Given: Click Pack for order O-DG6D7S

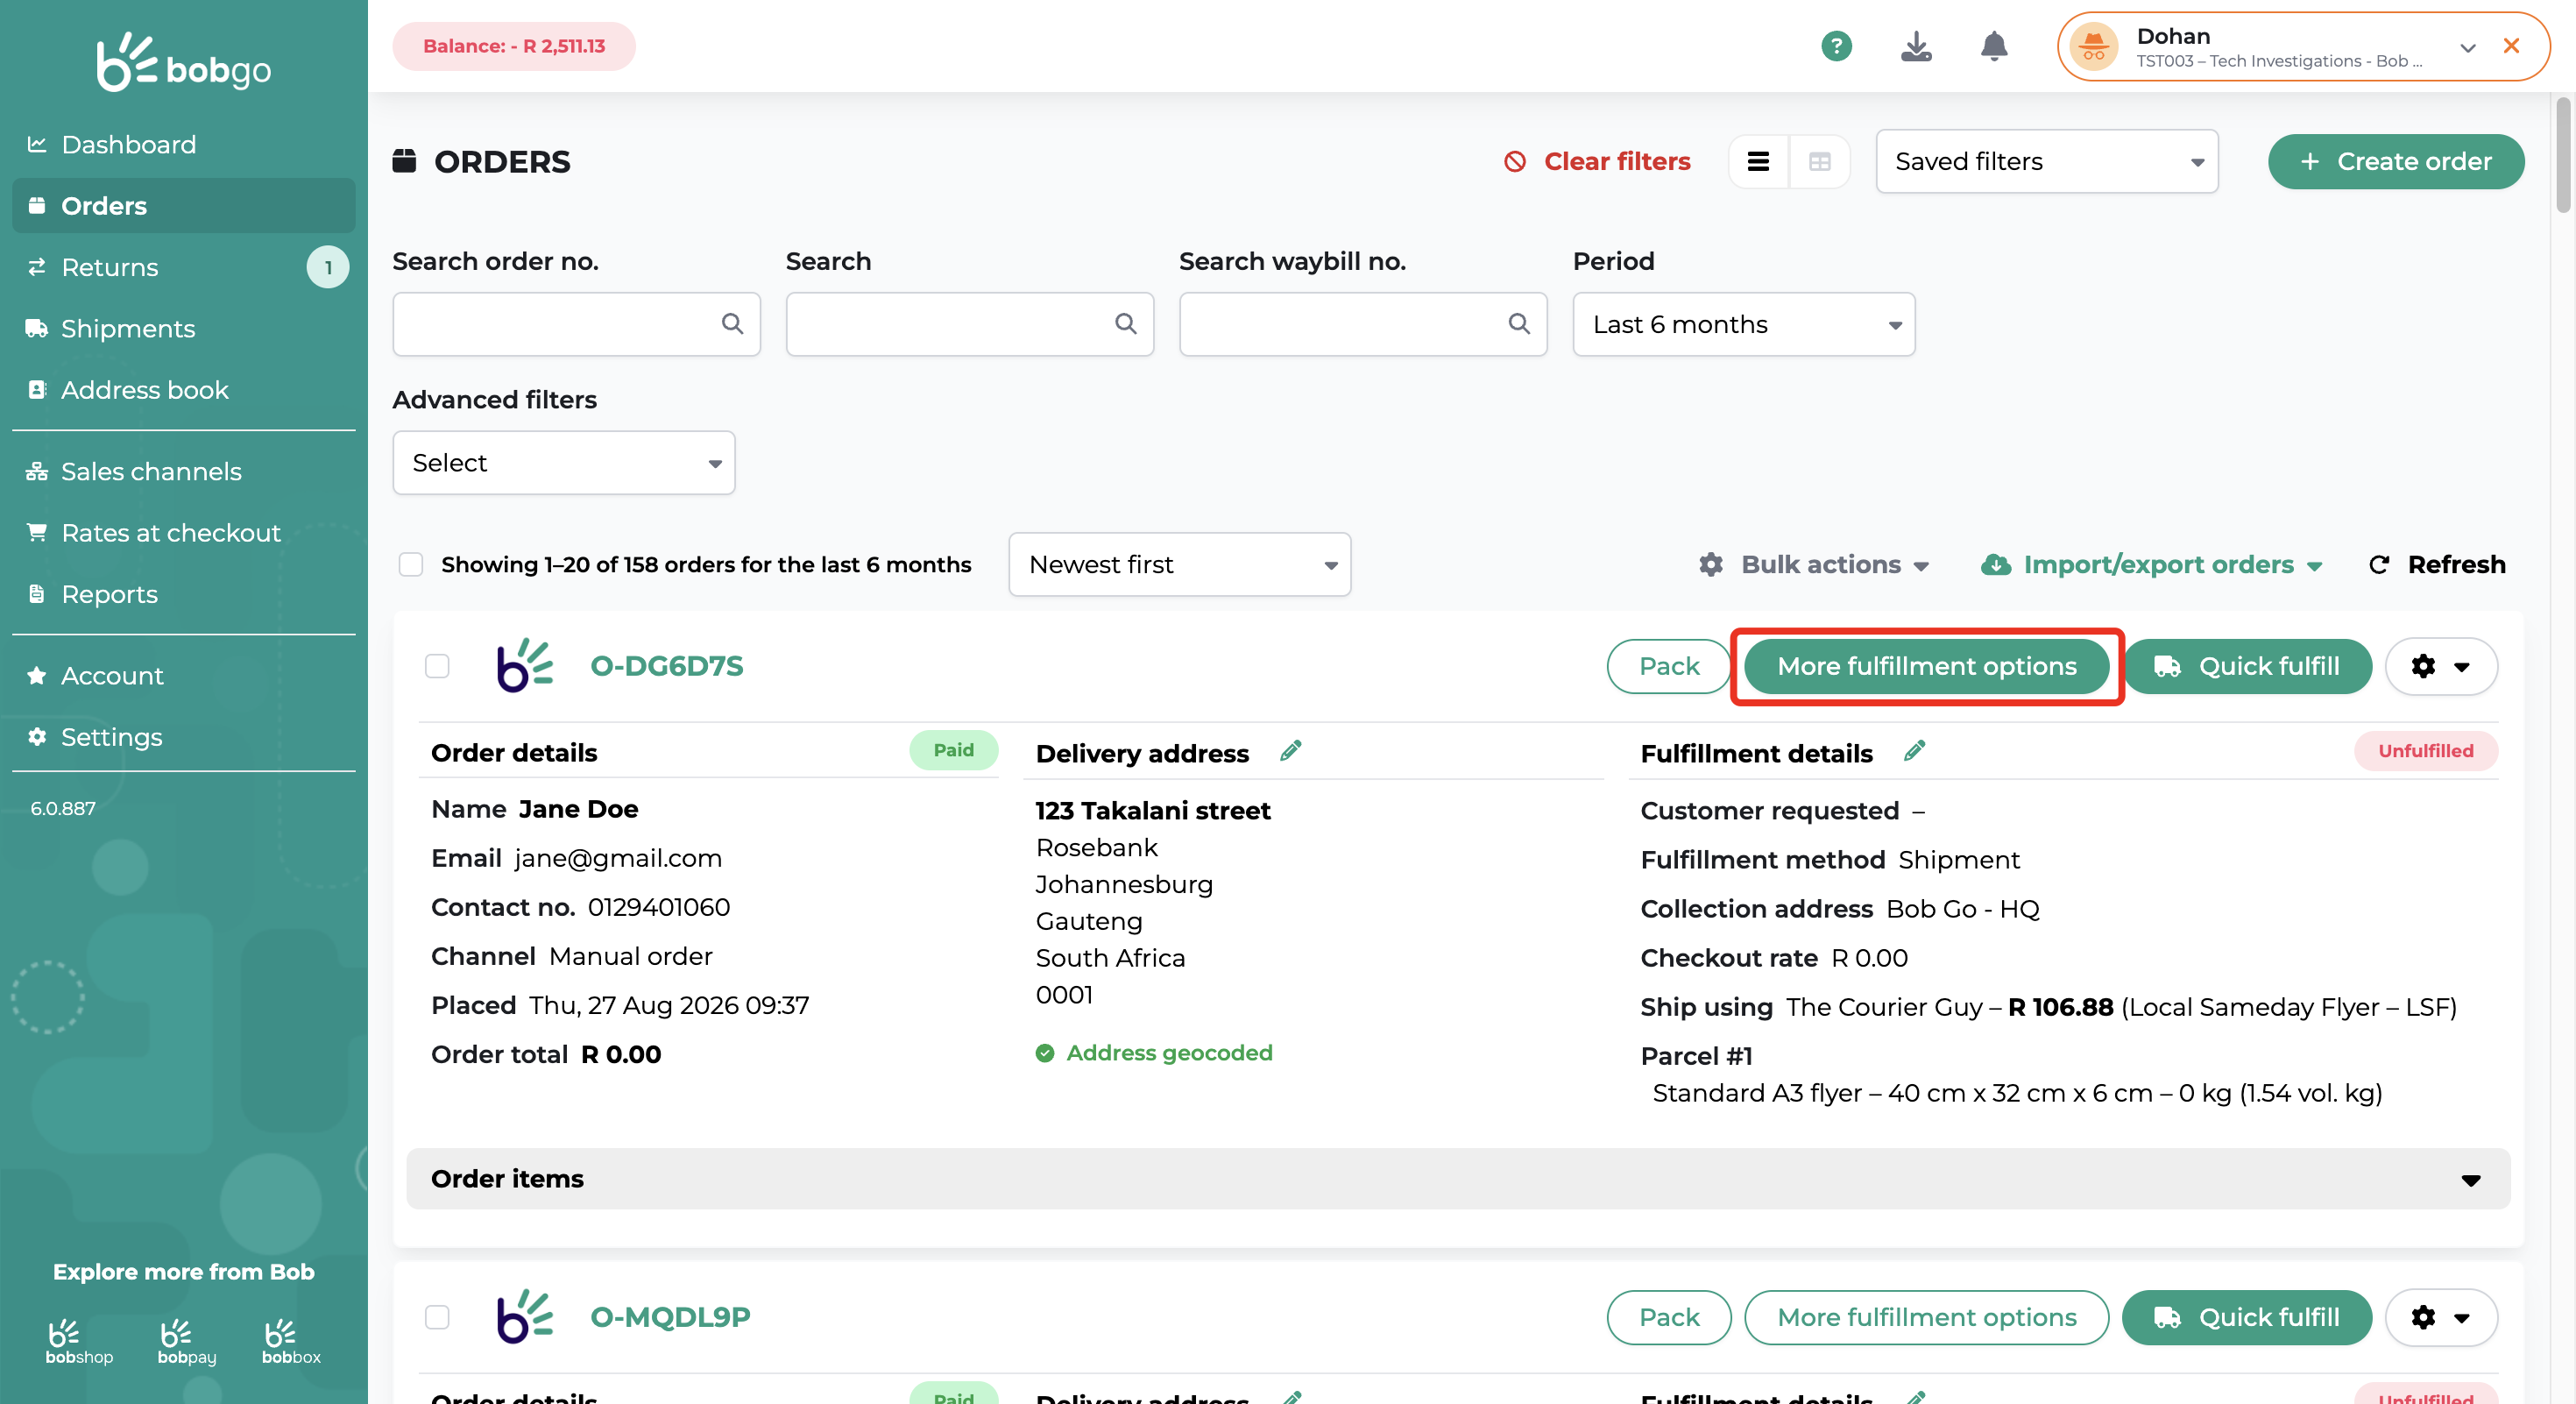Looking at the screenshot, I should 1668,666.
